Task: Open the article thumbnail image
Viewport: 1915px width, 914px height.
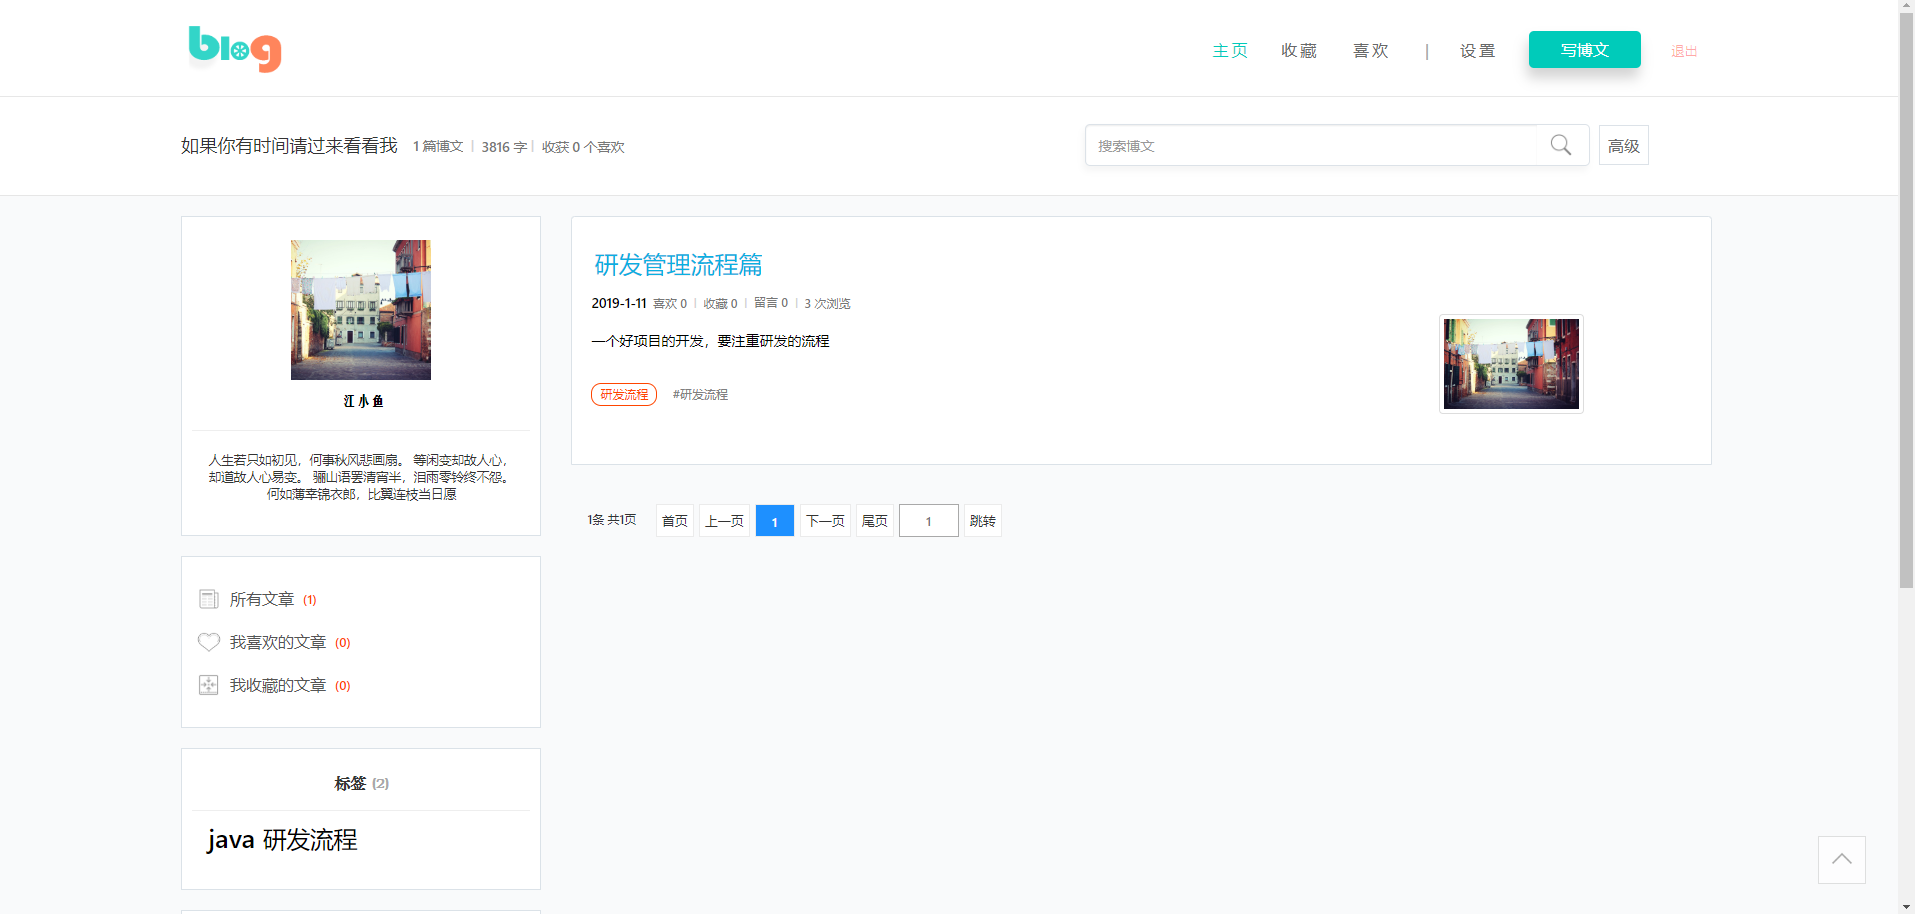Action: [1510, 364]
